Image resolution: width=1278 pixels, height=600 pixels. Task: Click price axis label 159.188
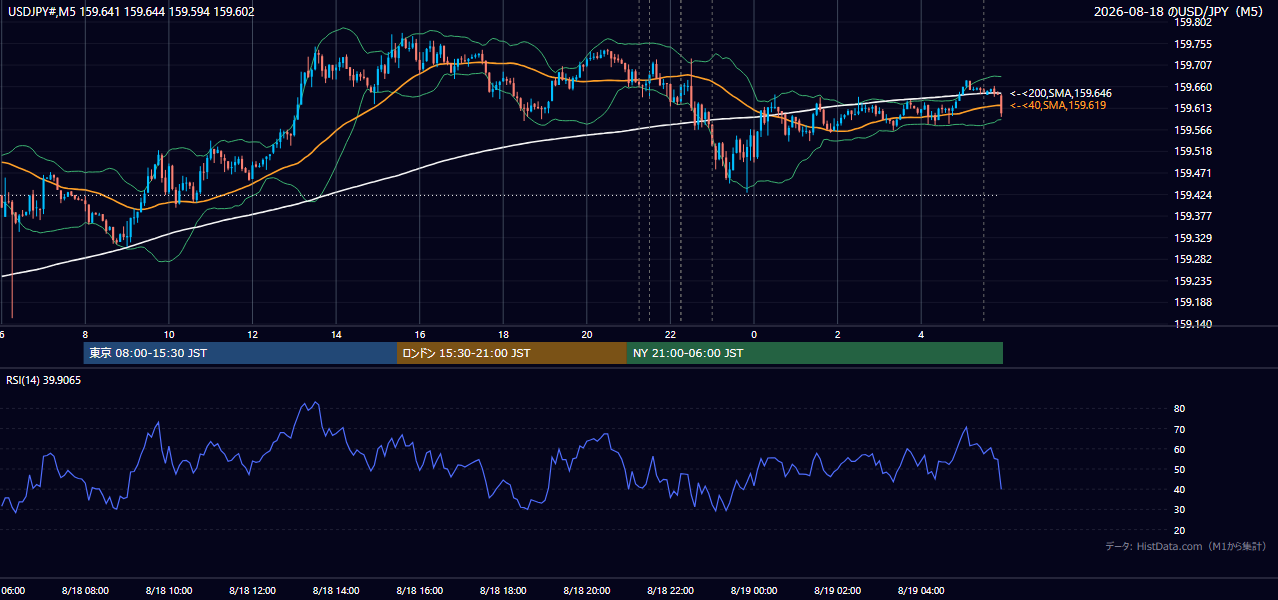[1192, 302]
